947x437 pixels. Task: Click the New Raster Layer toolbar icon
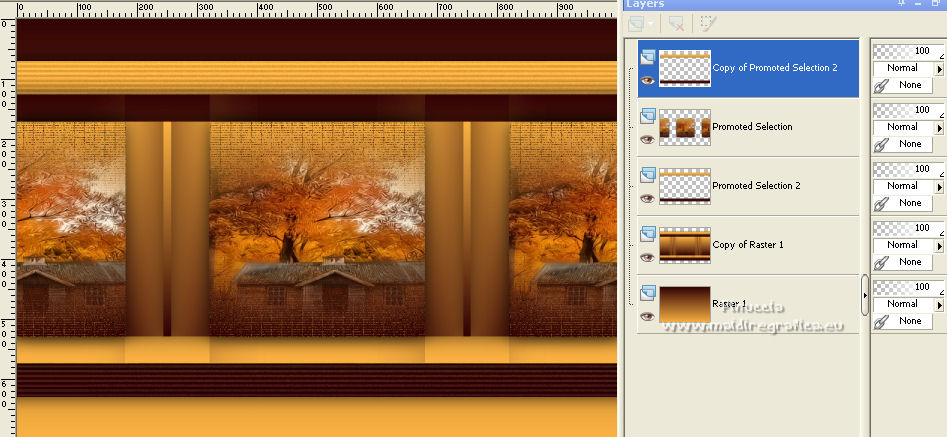(x=636, y=24)
